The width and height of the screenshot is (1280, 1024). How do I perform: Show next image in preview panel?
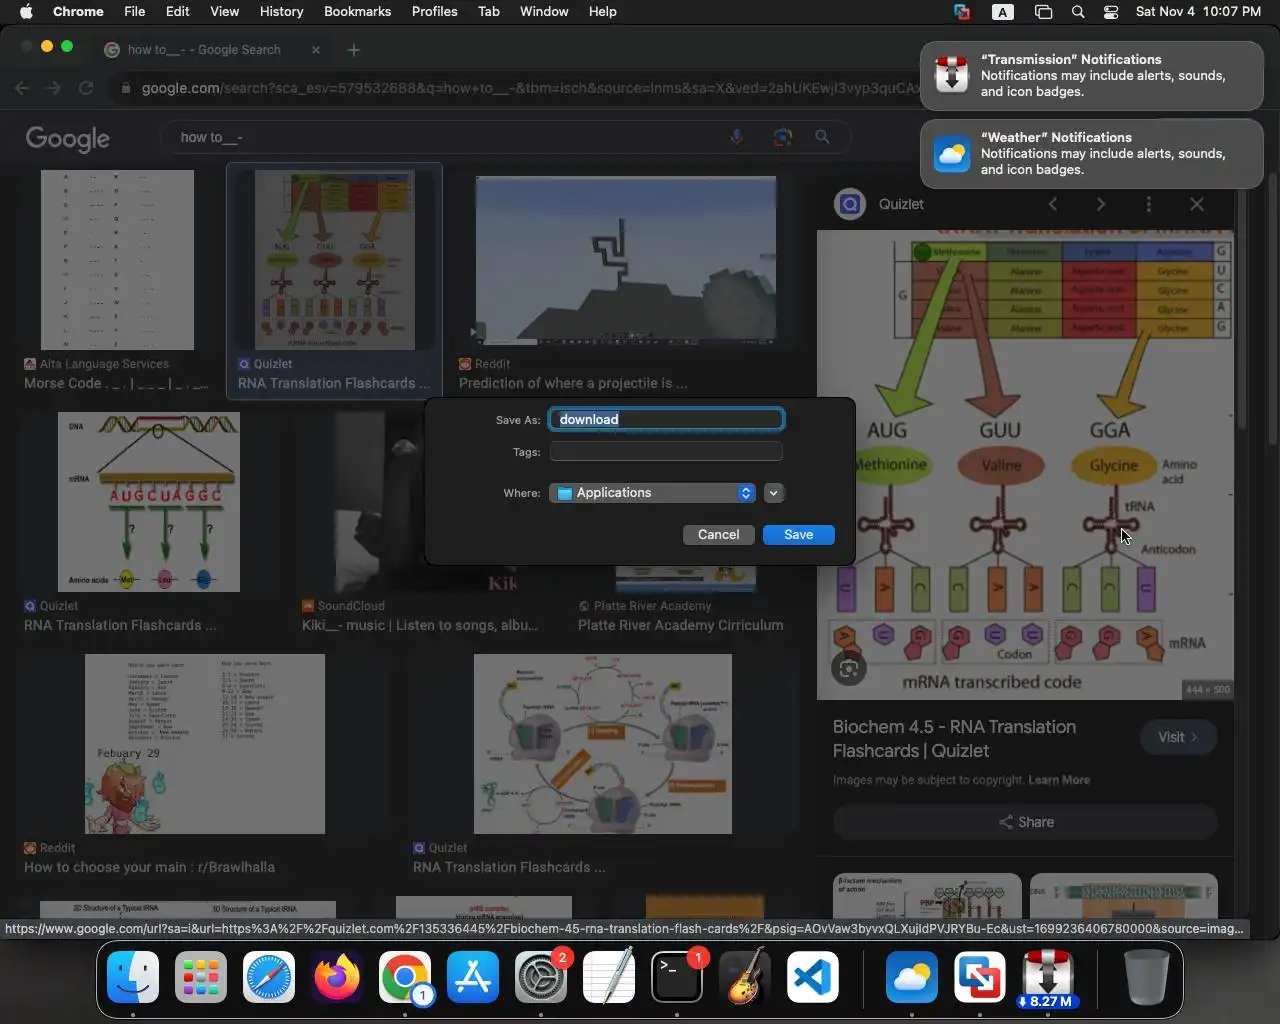(x=1101, y=204)
